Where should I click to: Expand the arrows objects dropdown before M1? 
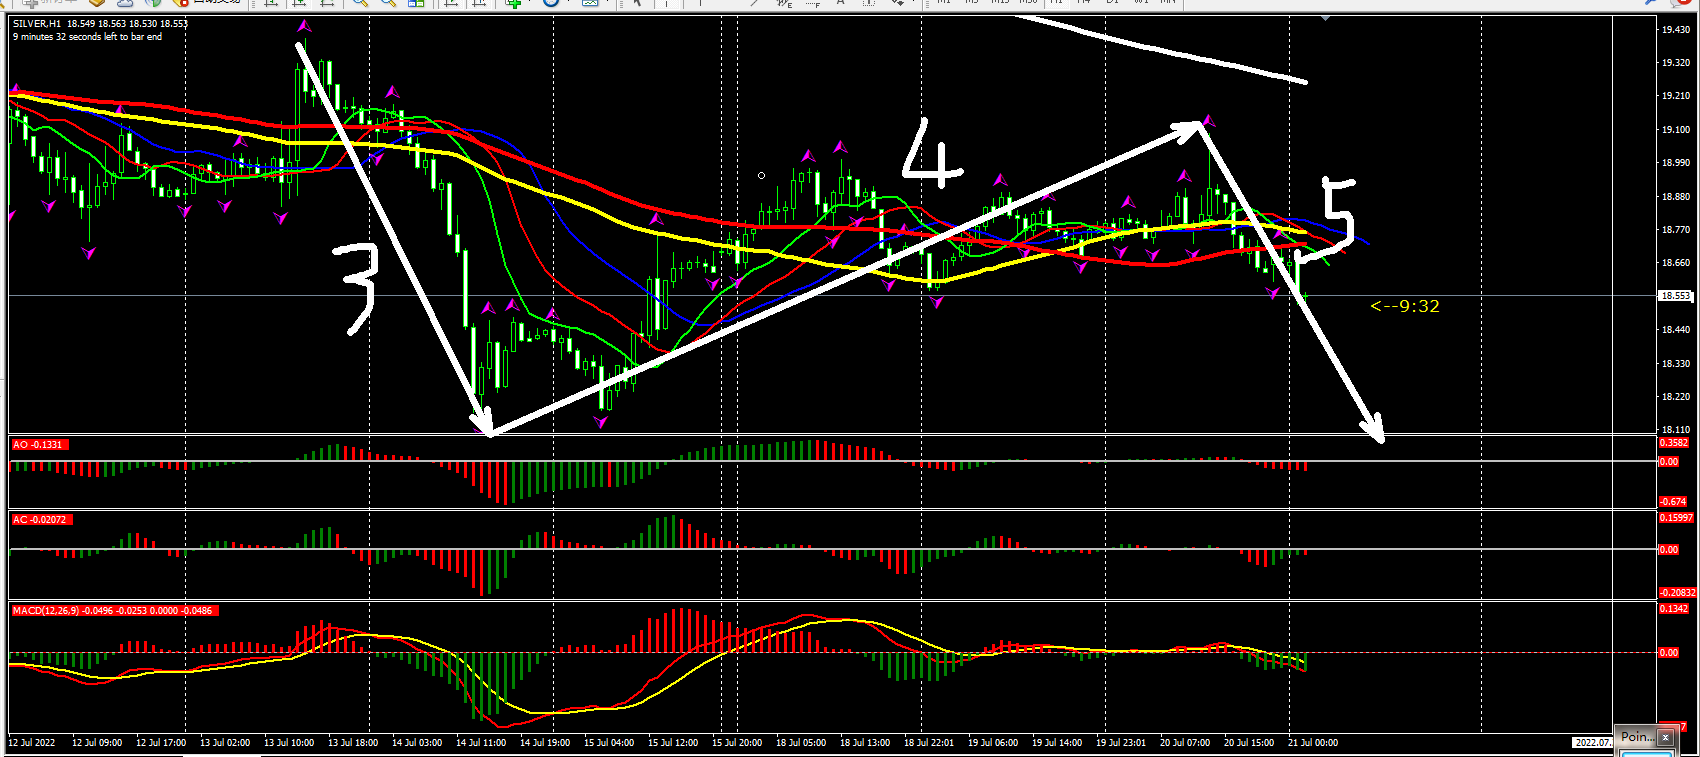click(913, 3)
